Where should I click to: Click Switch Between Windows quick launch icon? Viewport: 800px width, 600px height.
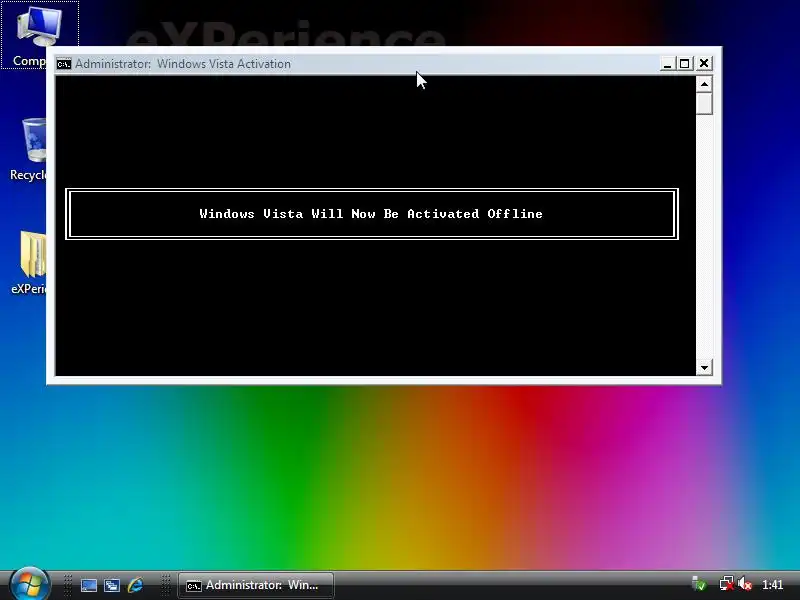click(x=112, y=585)
